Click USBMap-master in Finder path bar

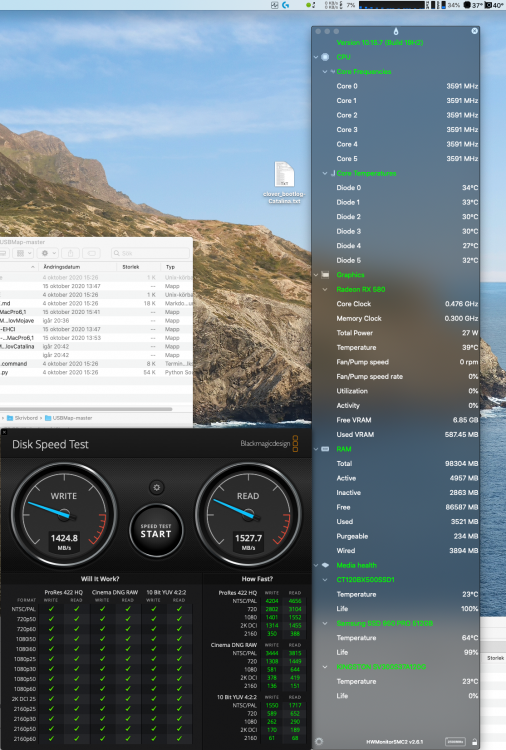click(68, 418)
